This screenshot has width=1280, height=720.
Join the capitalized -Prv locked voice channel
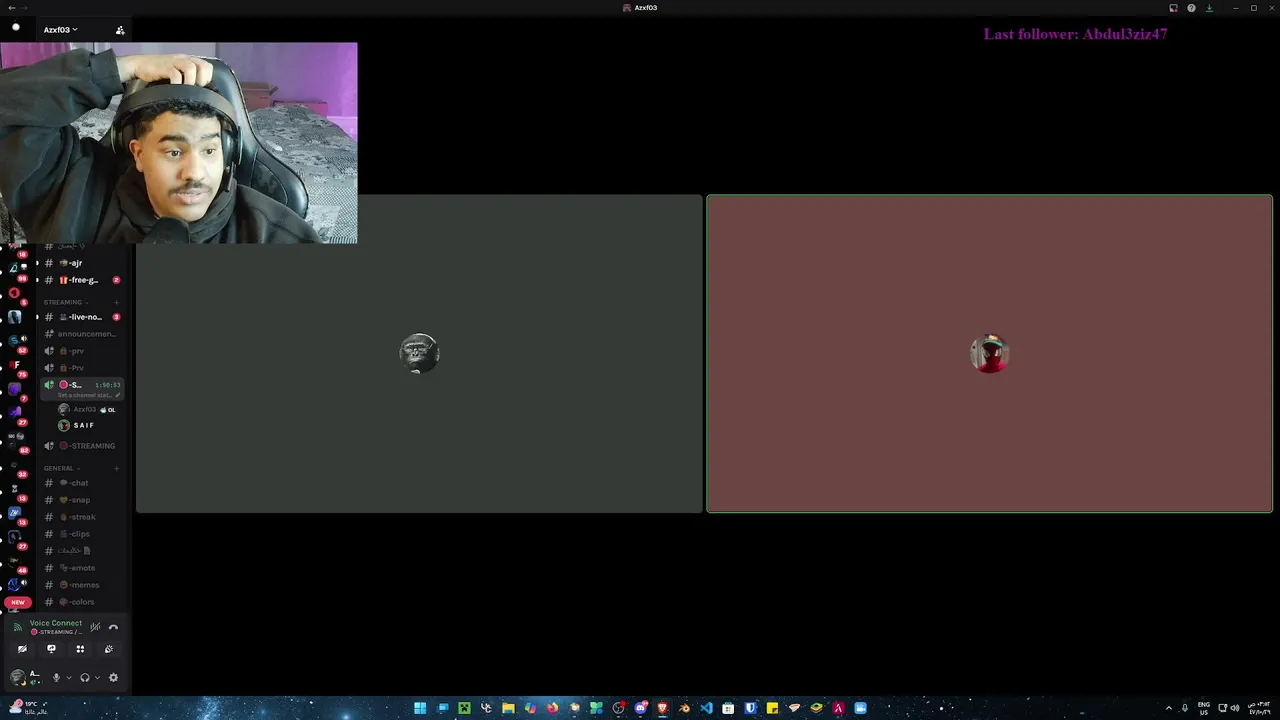tap(80, 368)
